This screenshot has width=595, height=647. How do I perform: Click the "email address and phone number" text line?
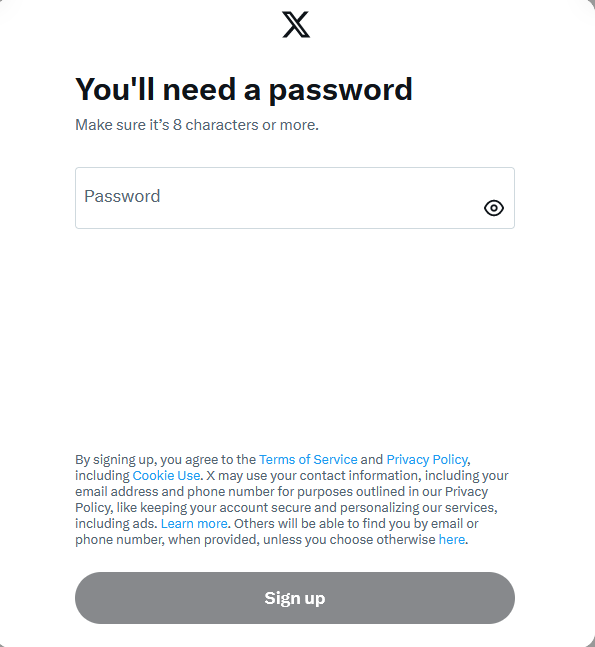281,491
